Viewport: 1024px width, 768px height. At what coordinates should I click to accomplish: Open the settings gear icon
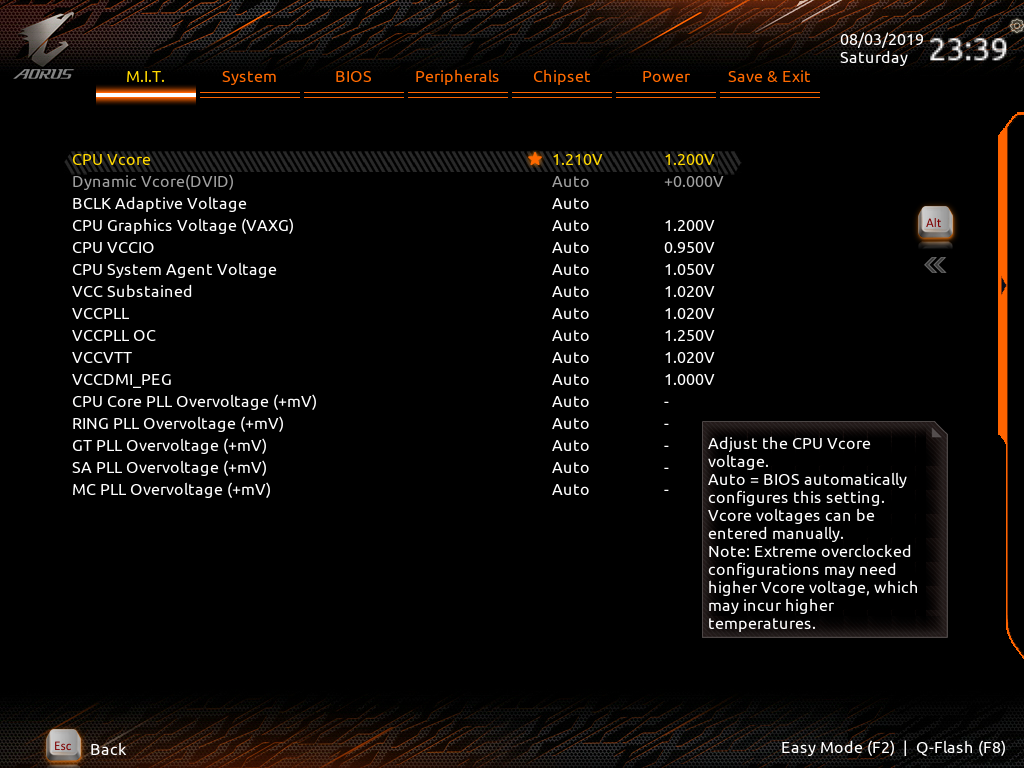1017,26
